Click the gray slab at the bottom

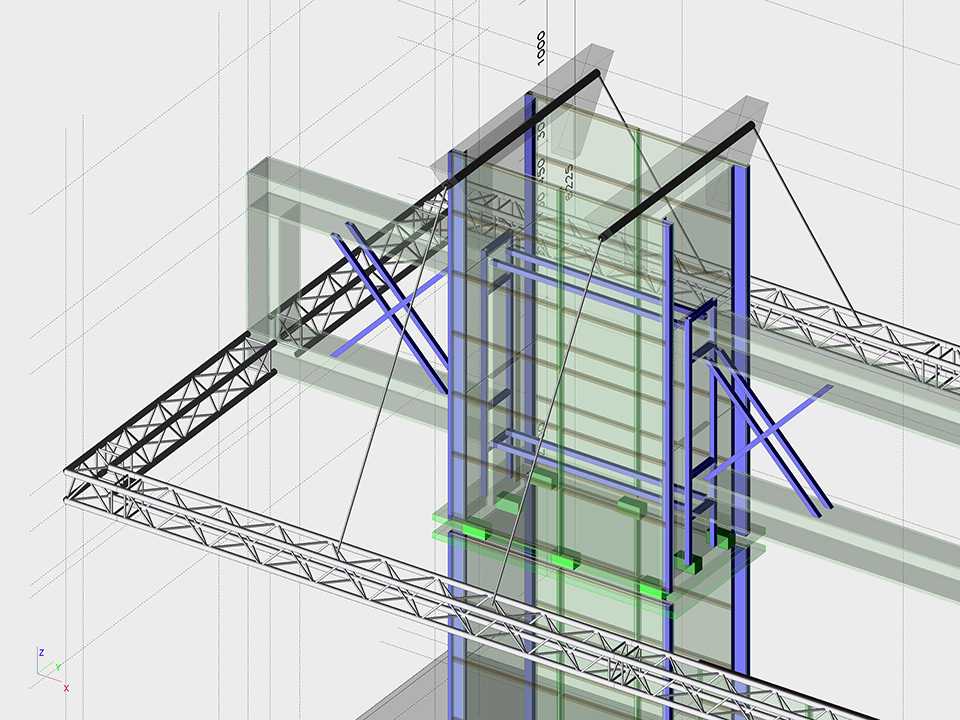pos(420,700)
